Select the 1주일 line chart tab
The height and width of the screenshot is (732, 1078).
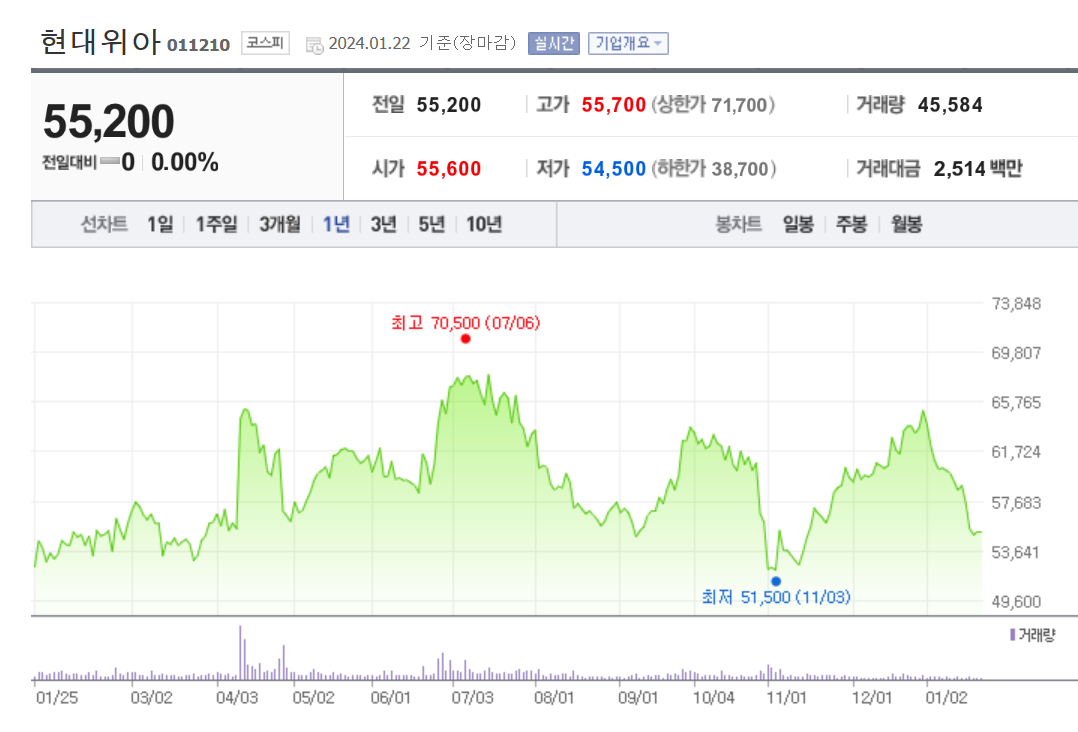pyautogui.click(x=217, y=224)
